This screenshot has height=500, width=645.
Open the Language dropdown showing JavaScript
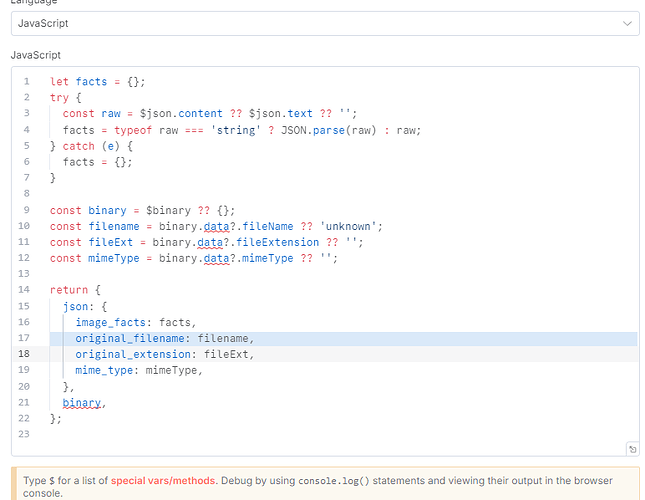[325, 23]
